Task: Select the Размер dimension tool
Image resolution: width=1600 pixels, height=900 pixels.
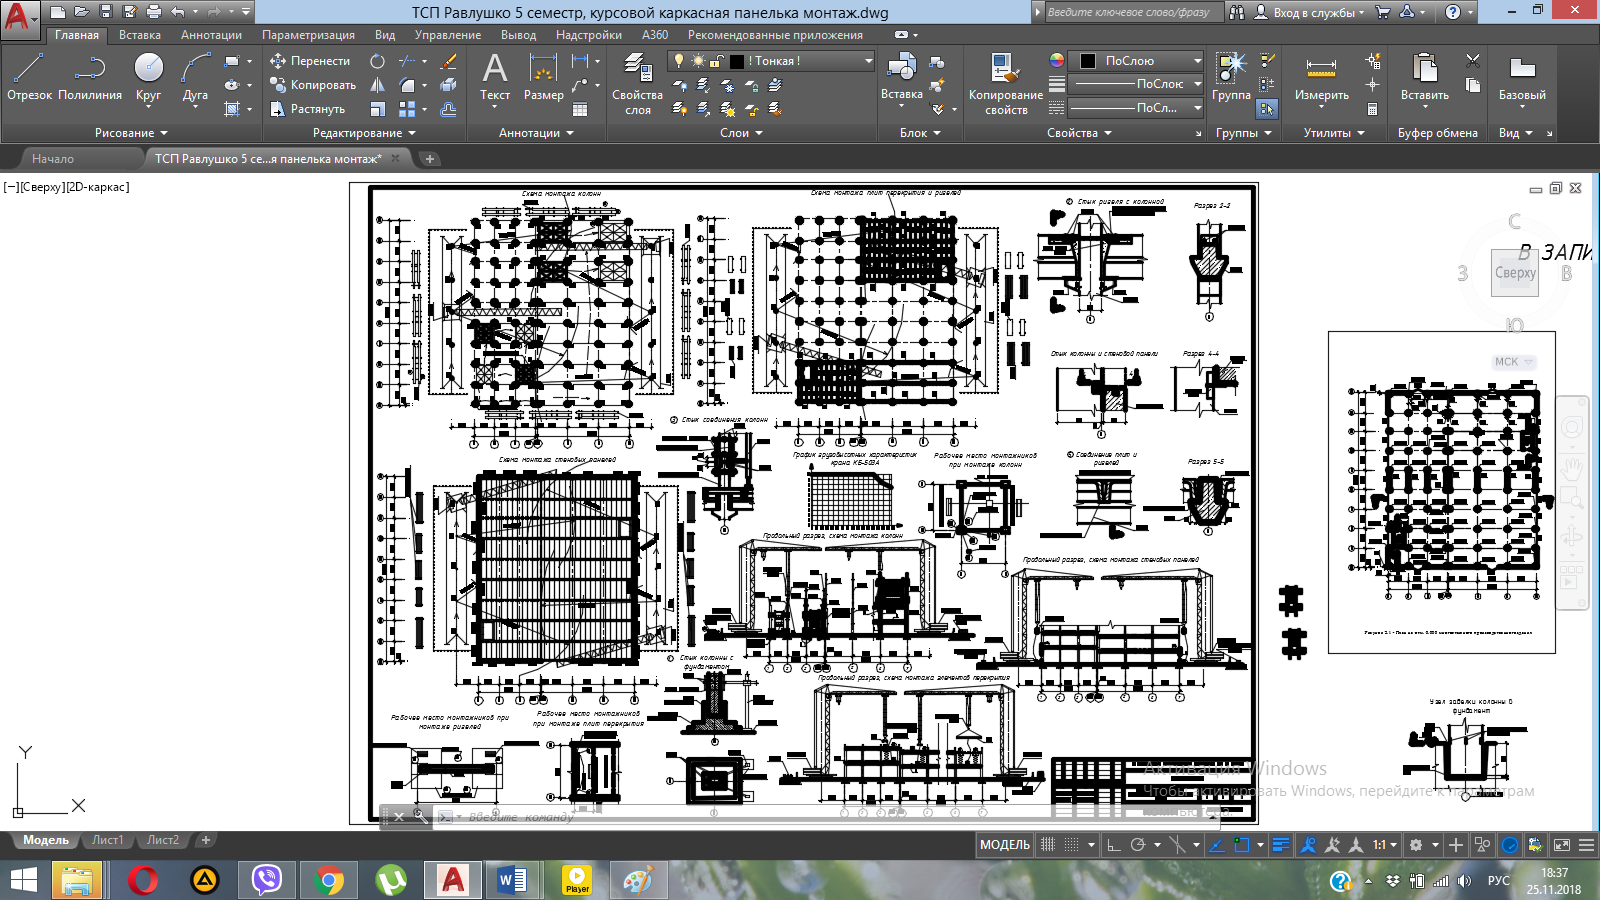Action: (543, 77)
